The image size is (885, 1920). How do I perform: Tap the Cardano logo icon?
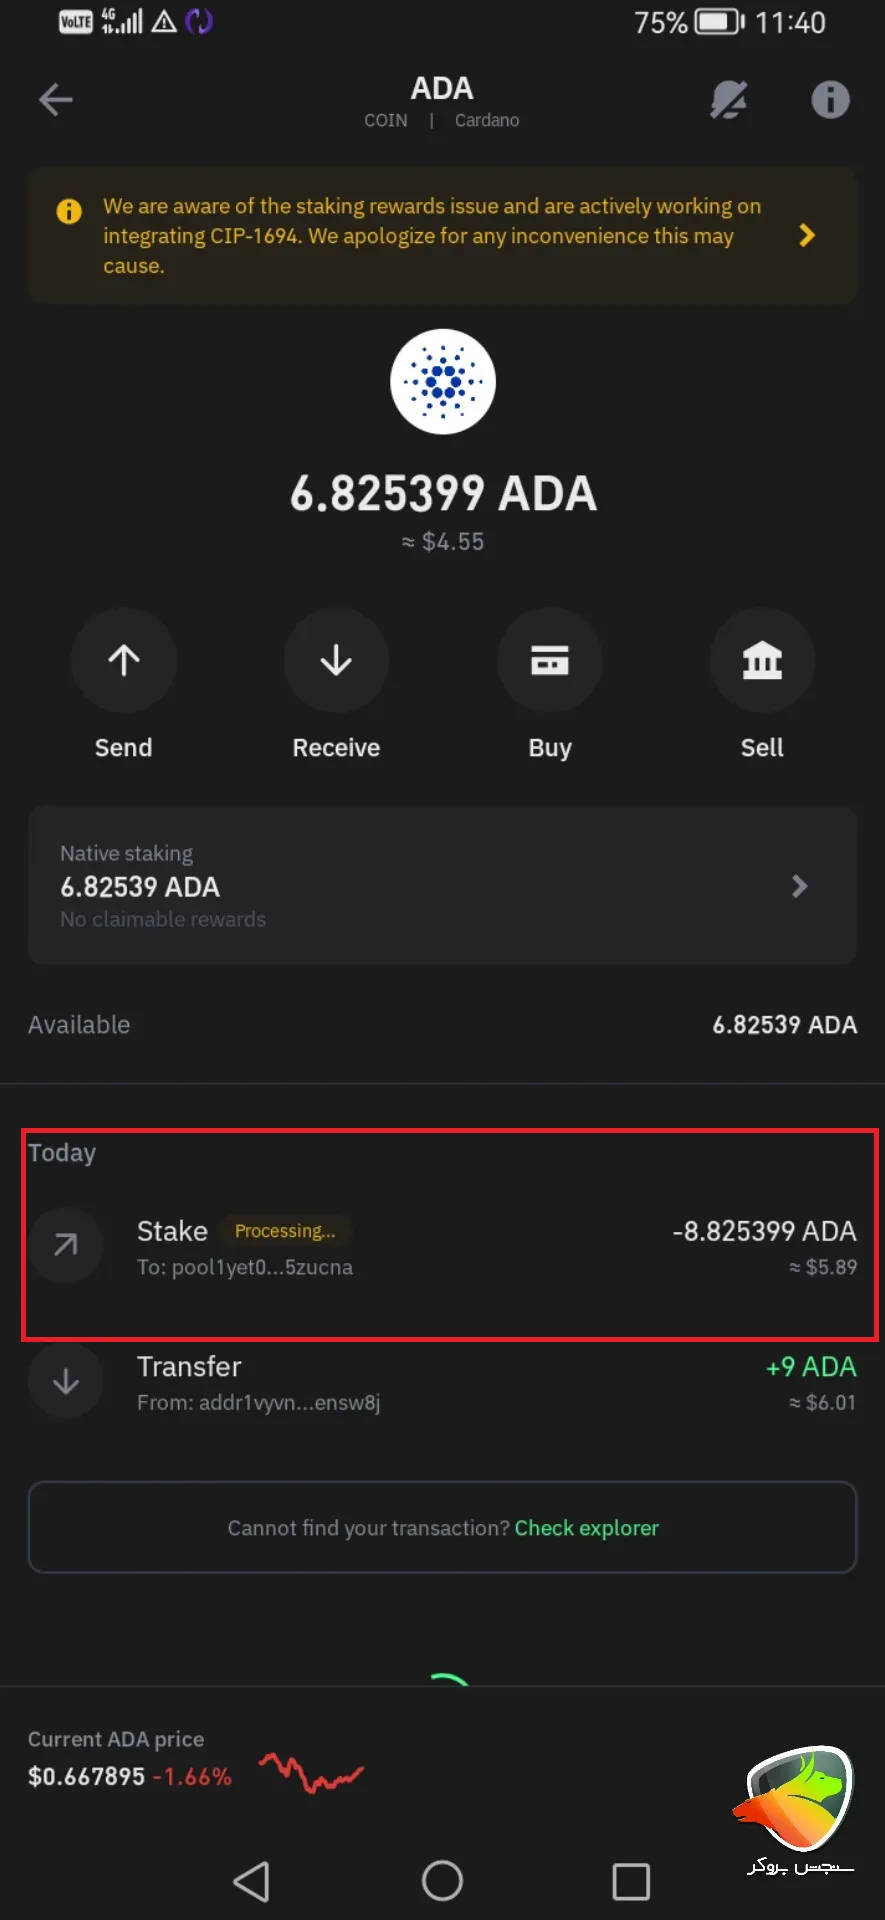[442, 382]
